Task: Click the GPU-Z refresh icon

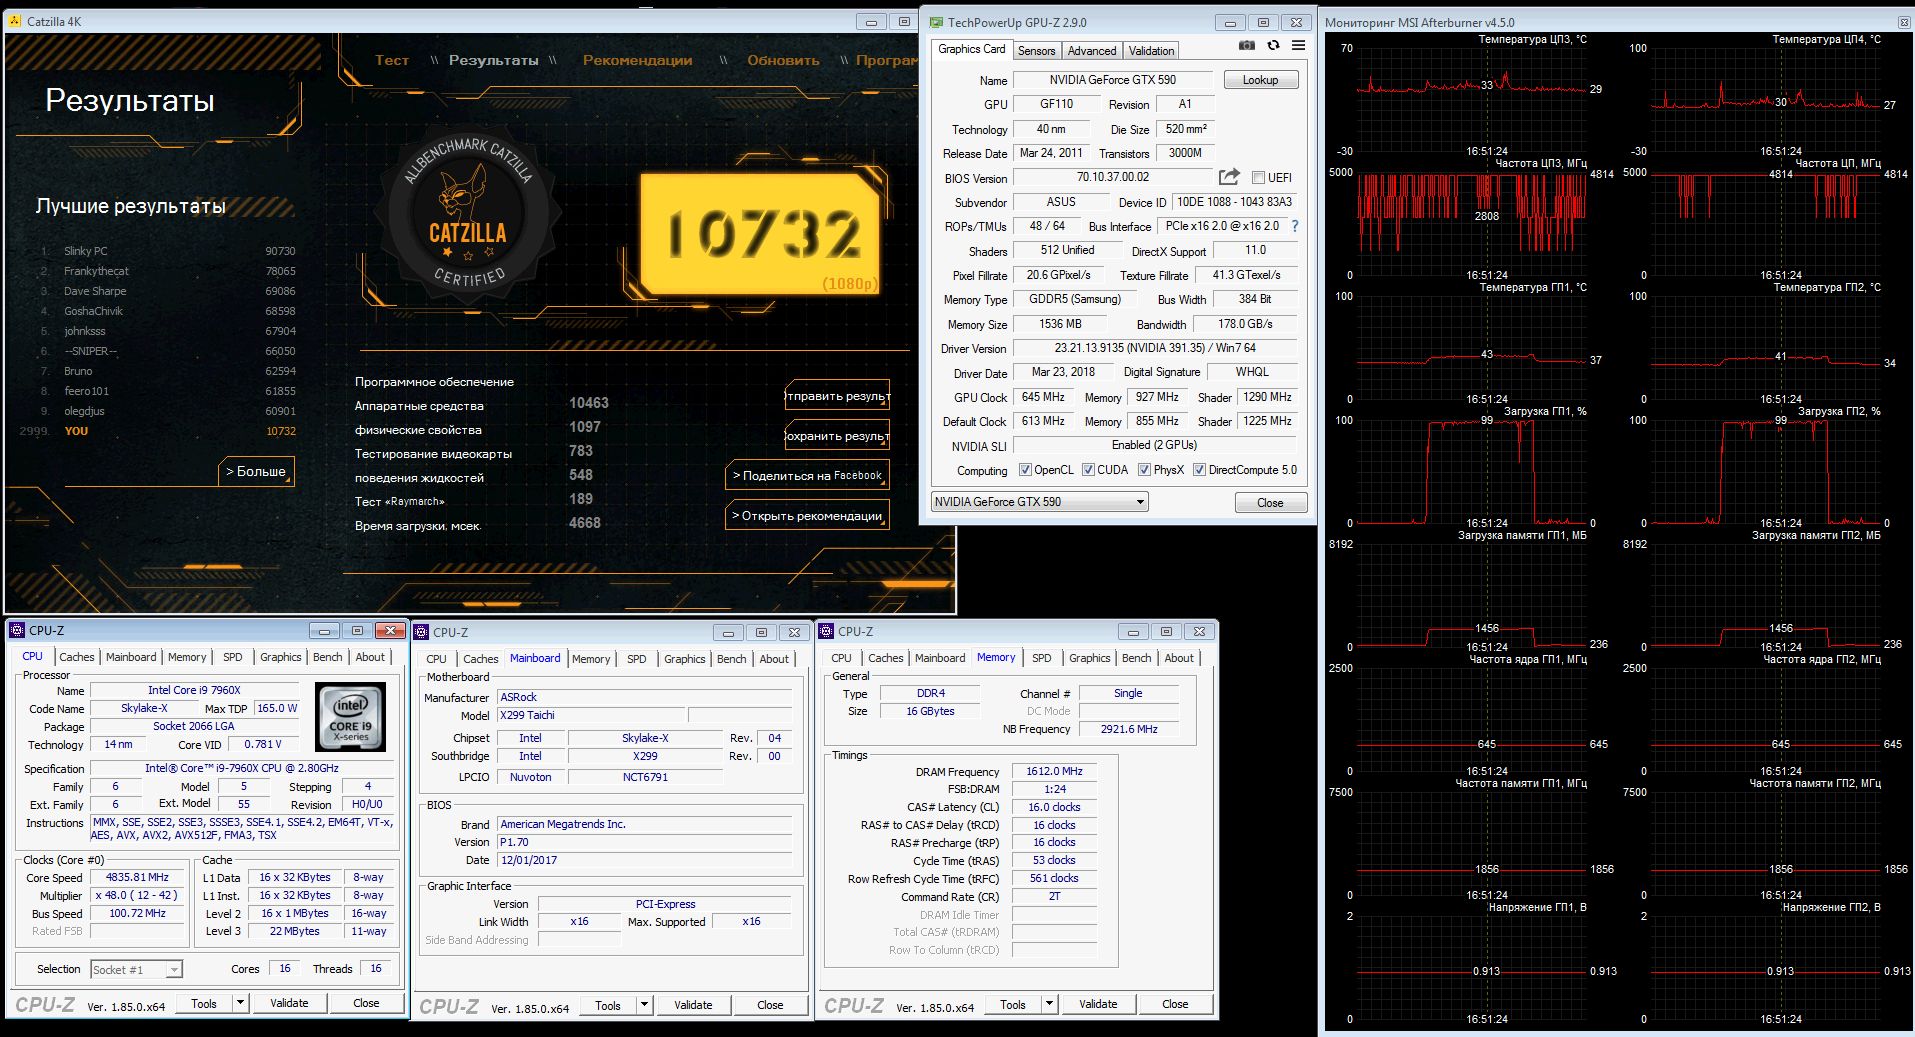Action: click(1273, 45)
